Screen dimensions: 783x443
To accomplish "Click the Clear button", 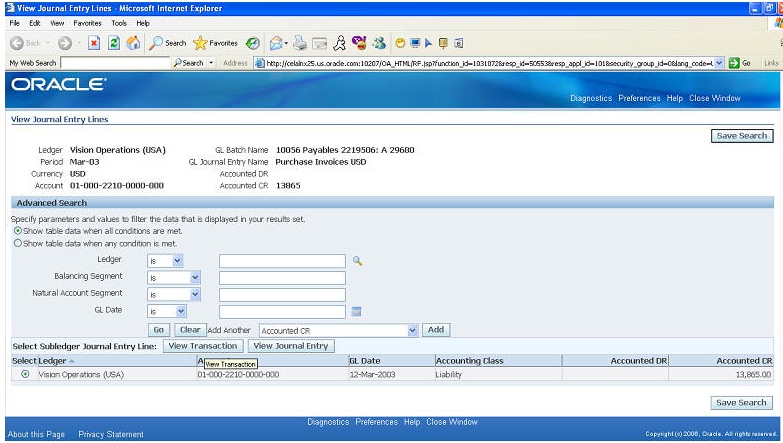I will pos(190,330).
